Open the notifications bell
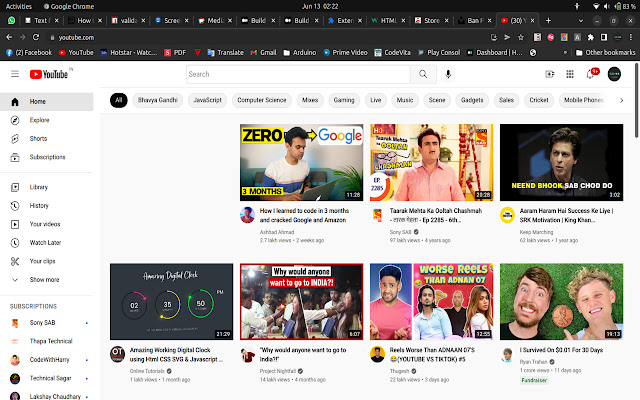The width and height of the screenshot is (640, 400). click(591, 74)
